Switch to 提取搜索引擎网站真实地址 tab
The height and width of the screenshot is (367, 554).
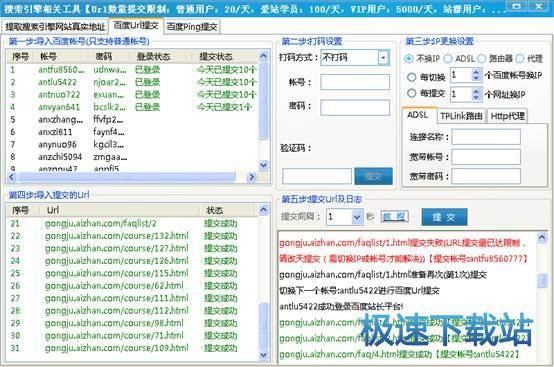pyautogui.click(x=55, y=27)
